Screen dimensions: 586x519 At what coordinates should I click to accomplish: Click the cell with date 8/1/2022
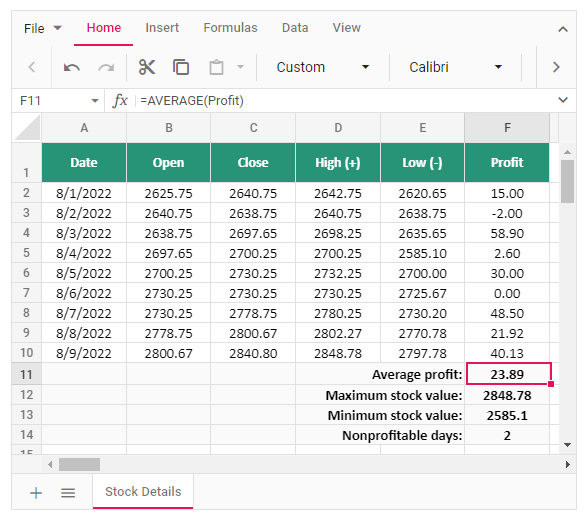pos(84,193)
